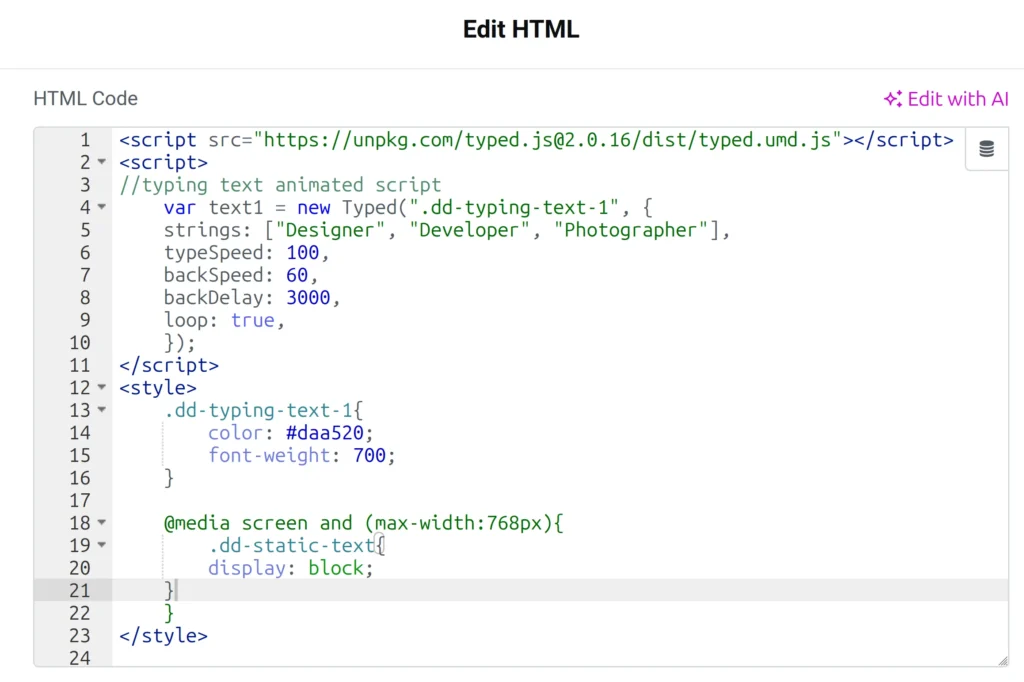
Task: Click the empty line 24 in the editor
Action: pyautogui.click(x=560, y=657)
